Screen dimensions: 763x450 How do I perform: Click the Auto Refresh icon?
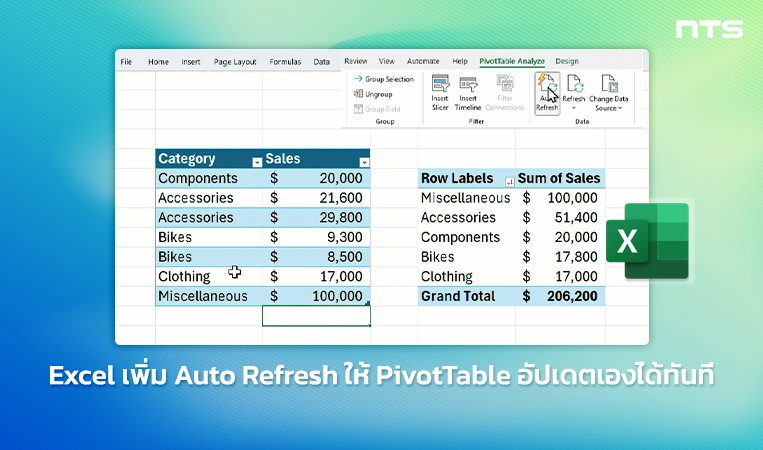coord(547,84)
